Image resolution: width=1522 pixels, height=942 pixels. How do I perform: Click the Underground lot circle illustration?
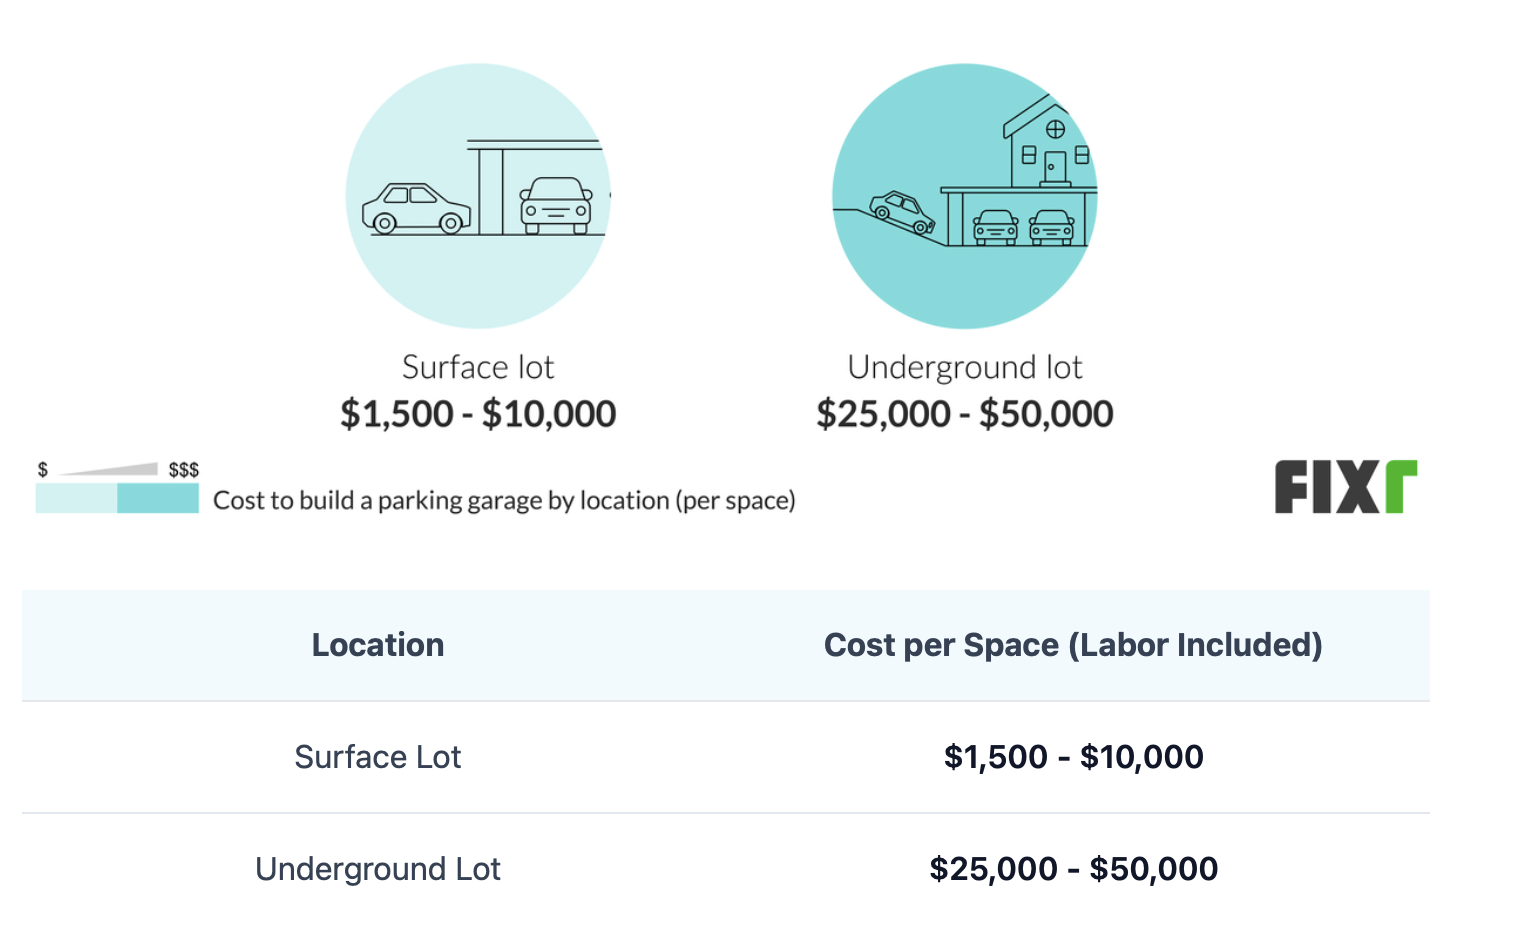[x=965, y=196]
